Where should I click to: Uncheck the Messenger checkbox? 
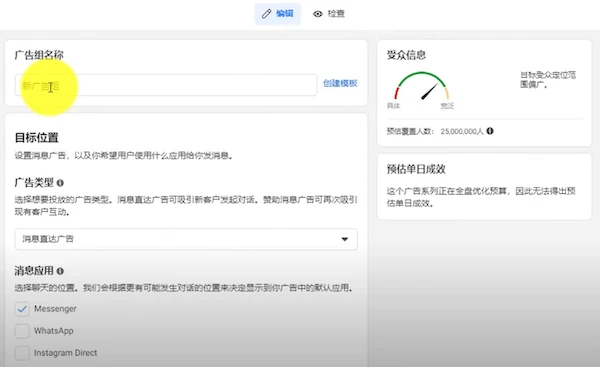[22, 309]
